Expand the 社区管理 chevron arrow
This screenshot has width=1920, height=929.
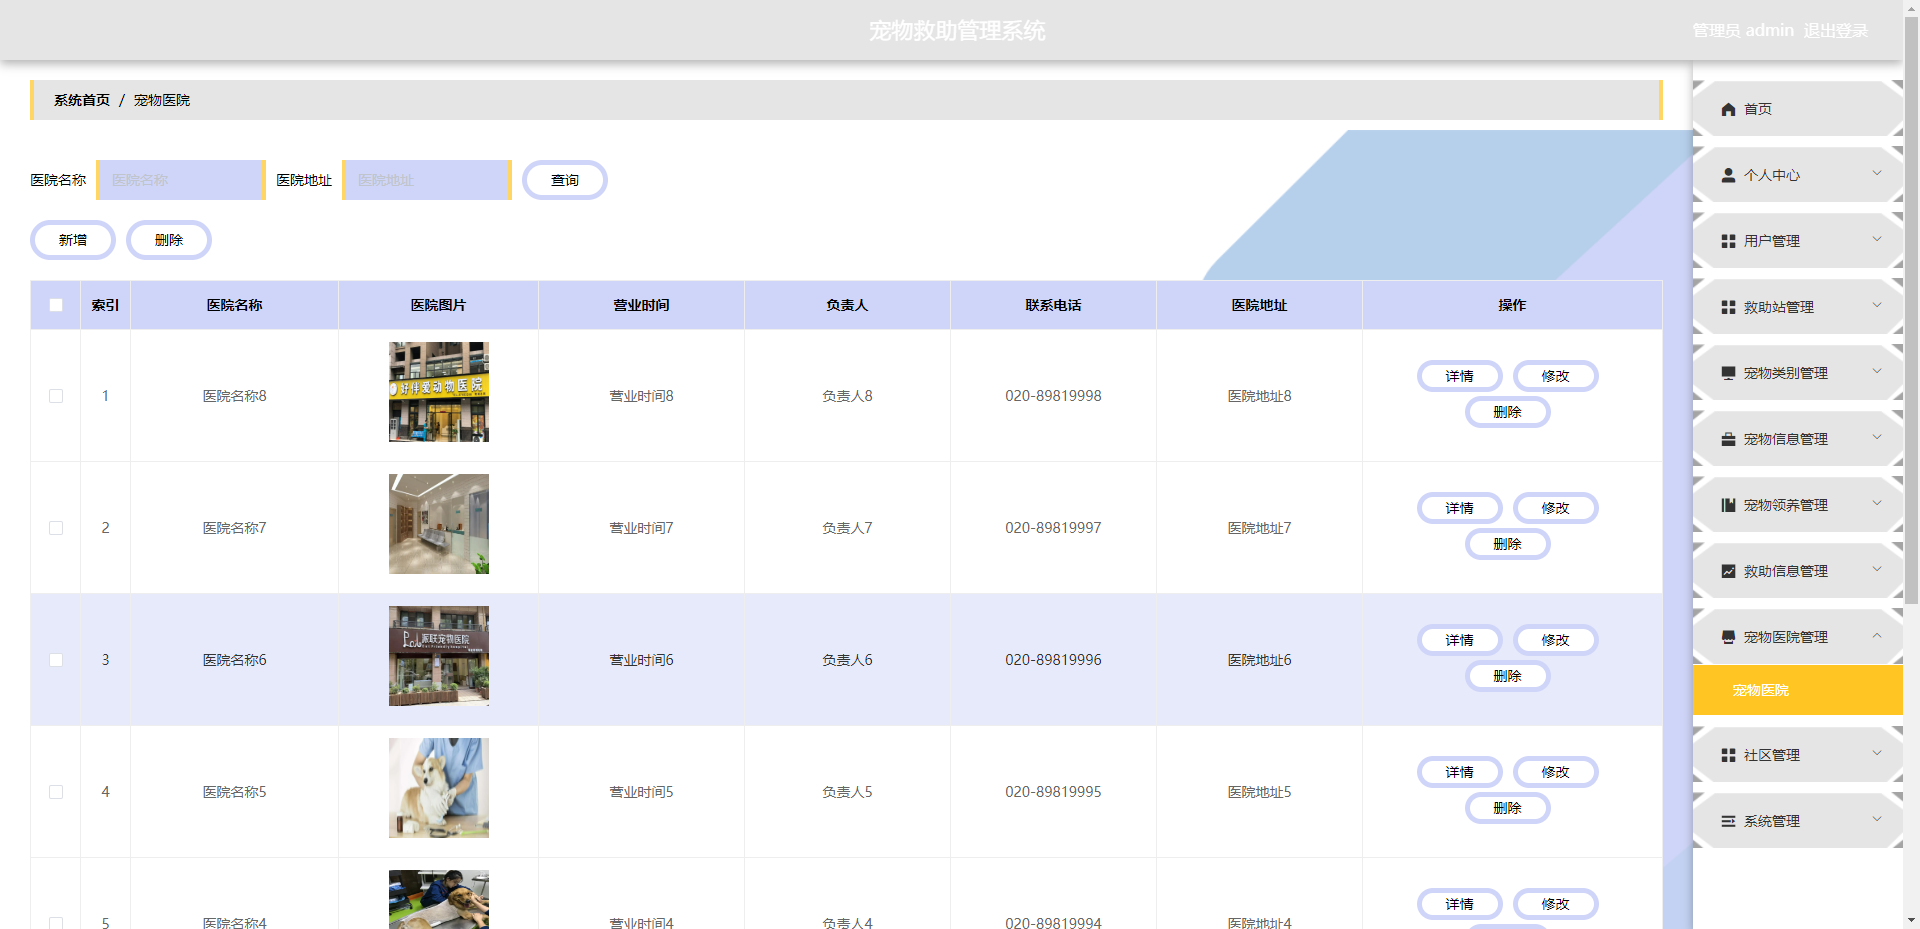point(1877,754)
